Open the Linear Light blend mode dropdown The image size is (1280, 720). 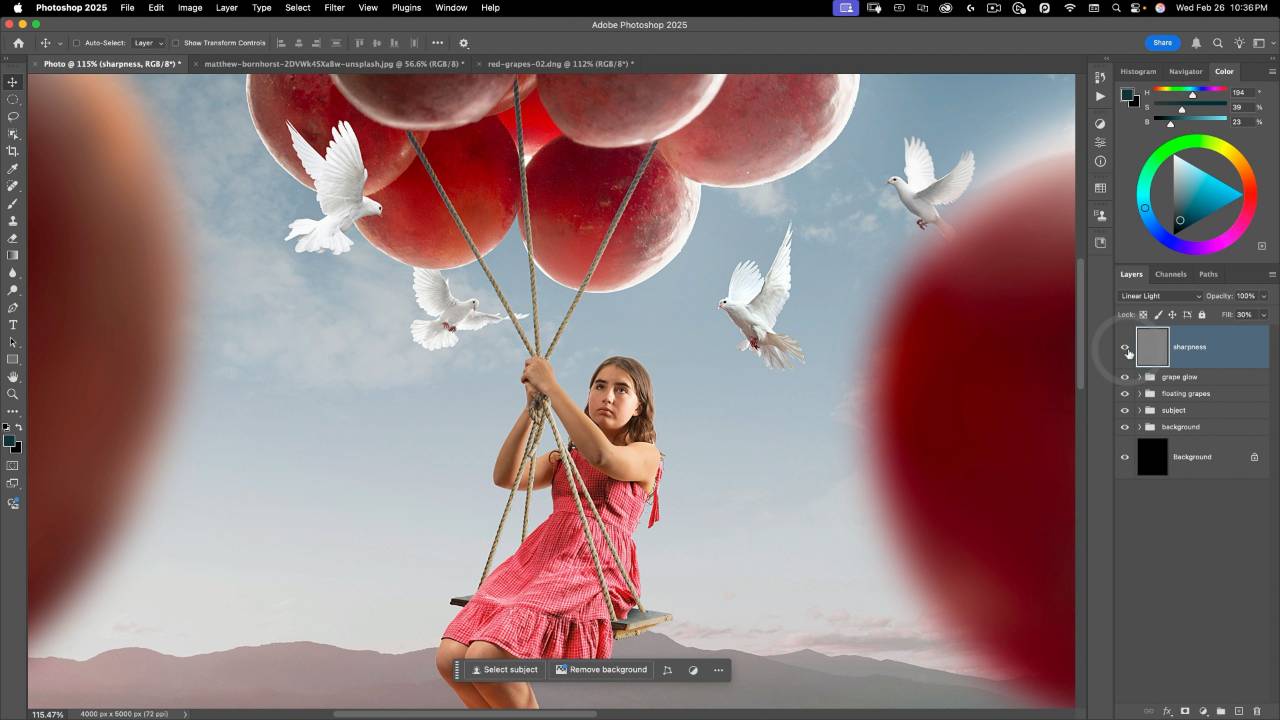(1160, 296)
